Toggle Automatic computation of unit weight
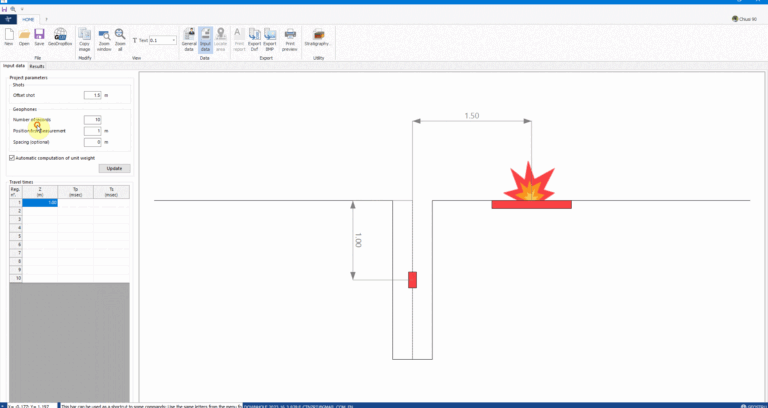Screen dimensions: 768x408 point(12,157)
